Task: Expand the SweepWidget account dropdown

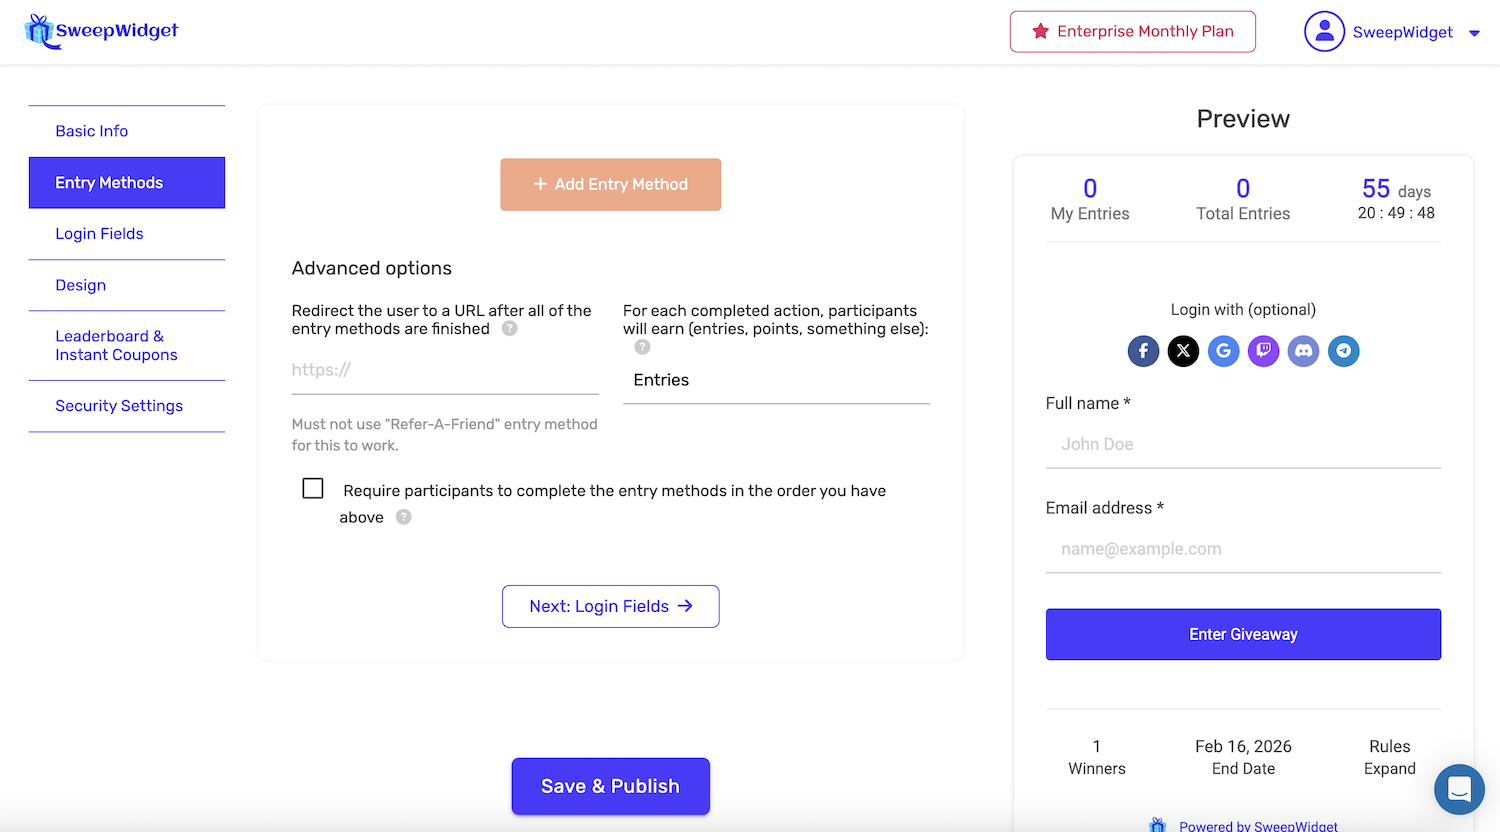Action: click(x=1475, y=32)
